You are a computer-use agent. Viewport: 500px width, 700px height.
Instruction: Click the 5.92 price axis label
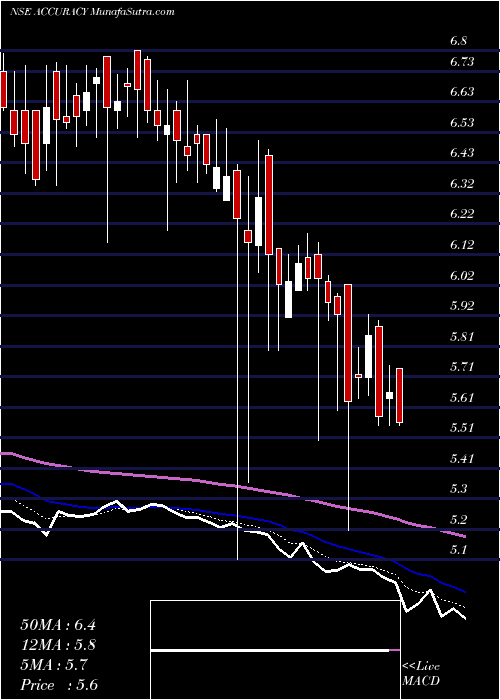[462, 305]
